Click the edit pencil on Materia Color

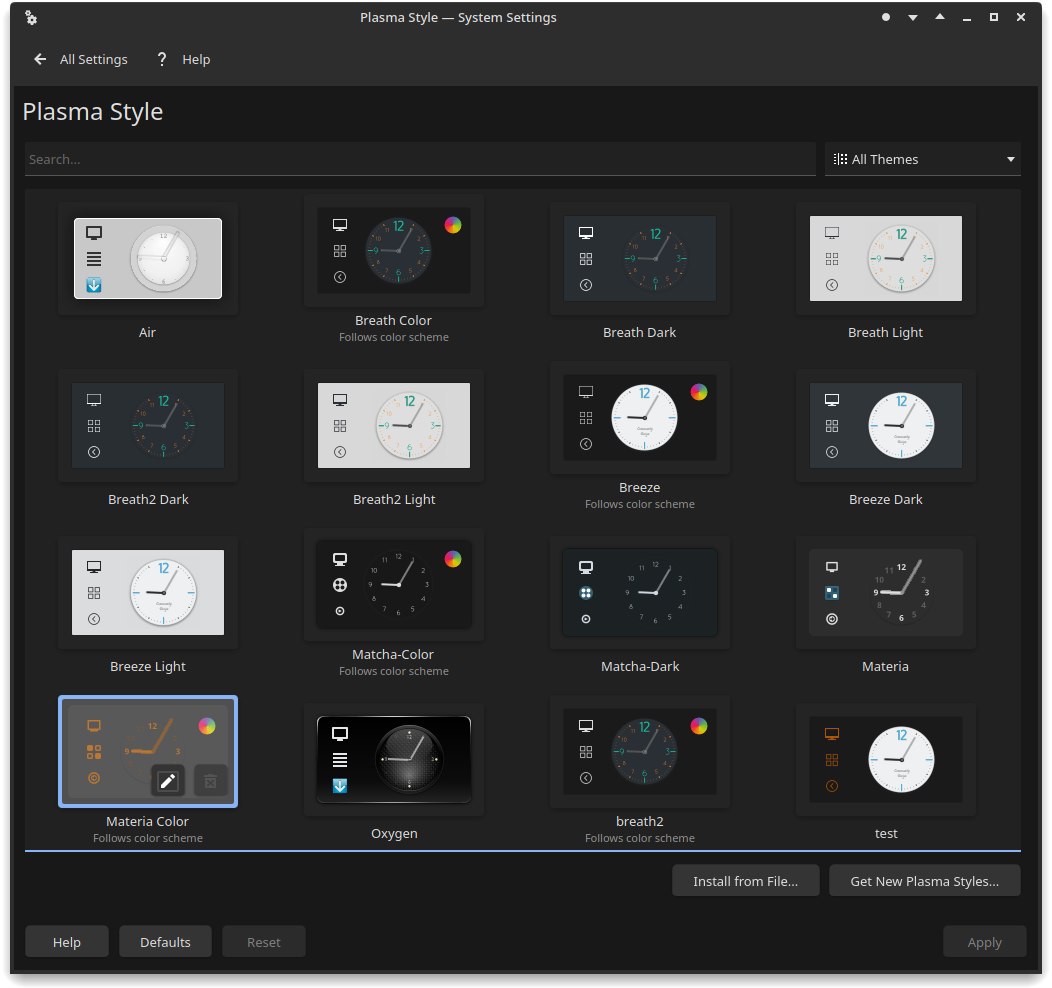click(x=168, y=781)
